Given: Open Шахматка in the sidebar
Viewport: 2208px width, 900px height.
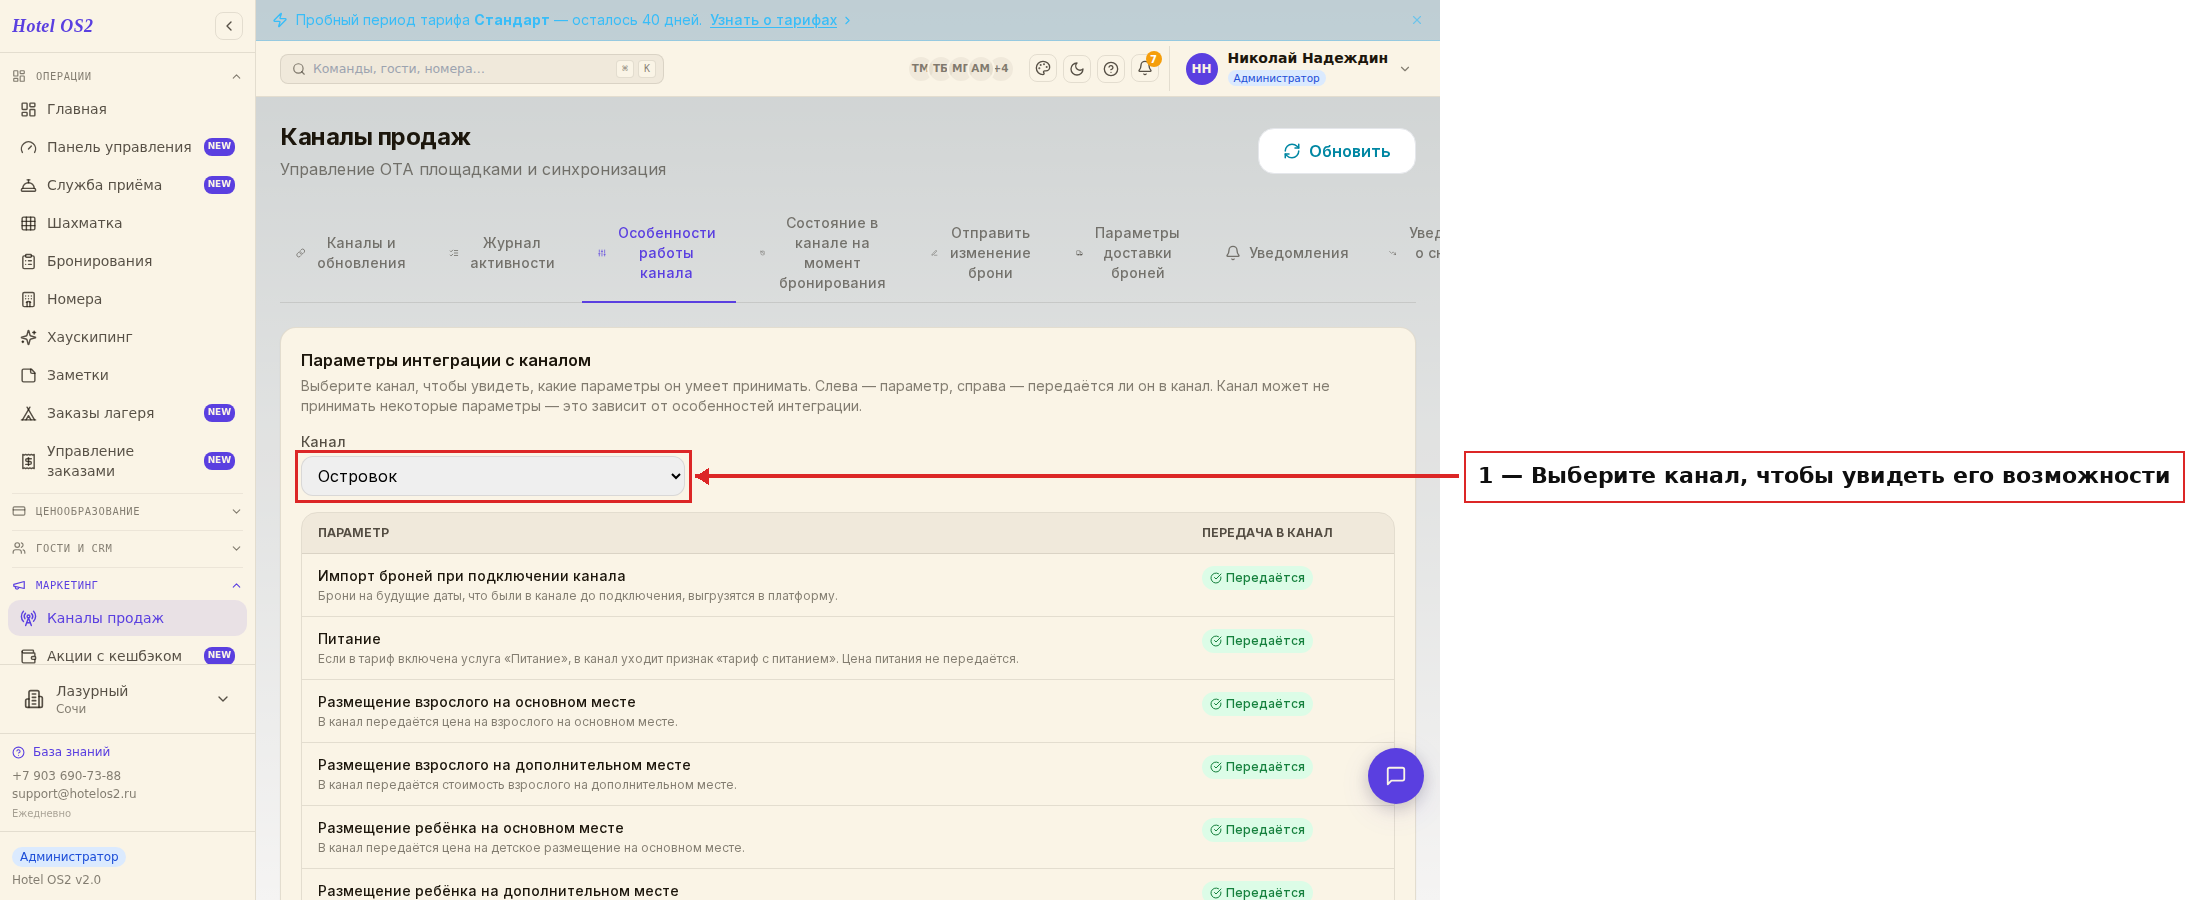Looking at the screenshot, I should tap(127, 223).
